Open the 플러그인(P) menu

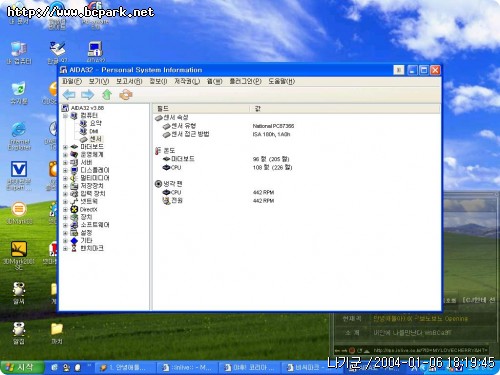(245, 81)
